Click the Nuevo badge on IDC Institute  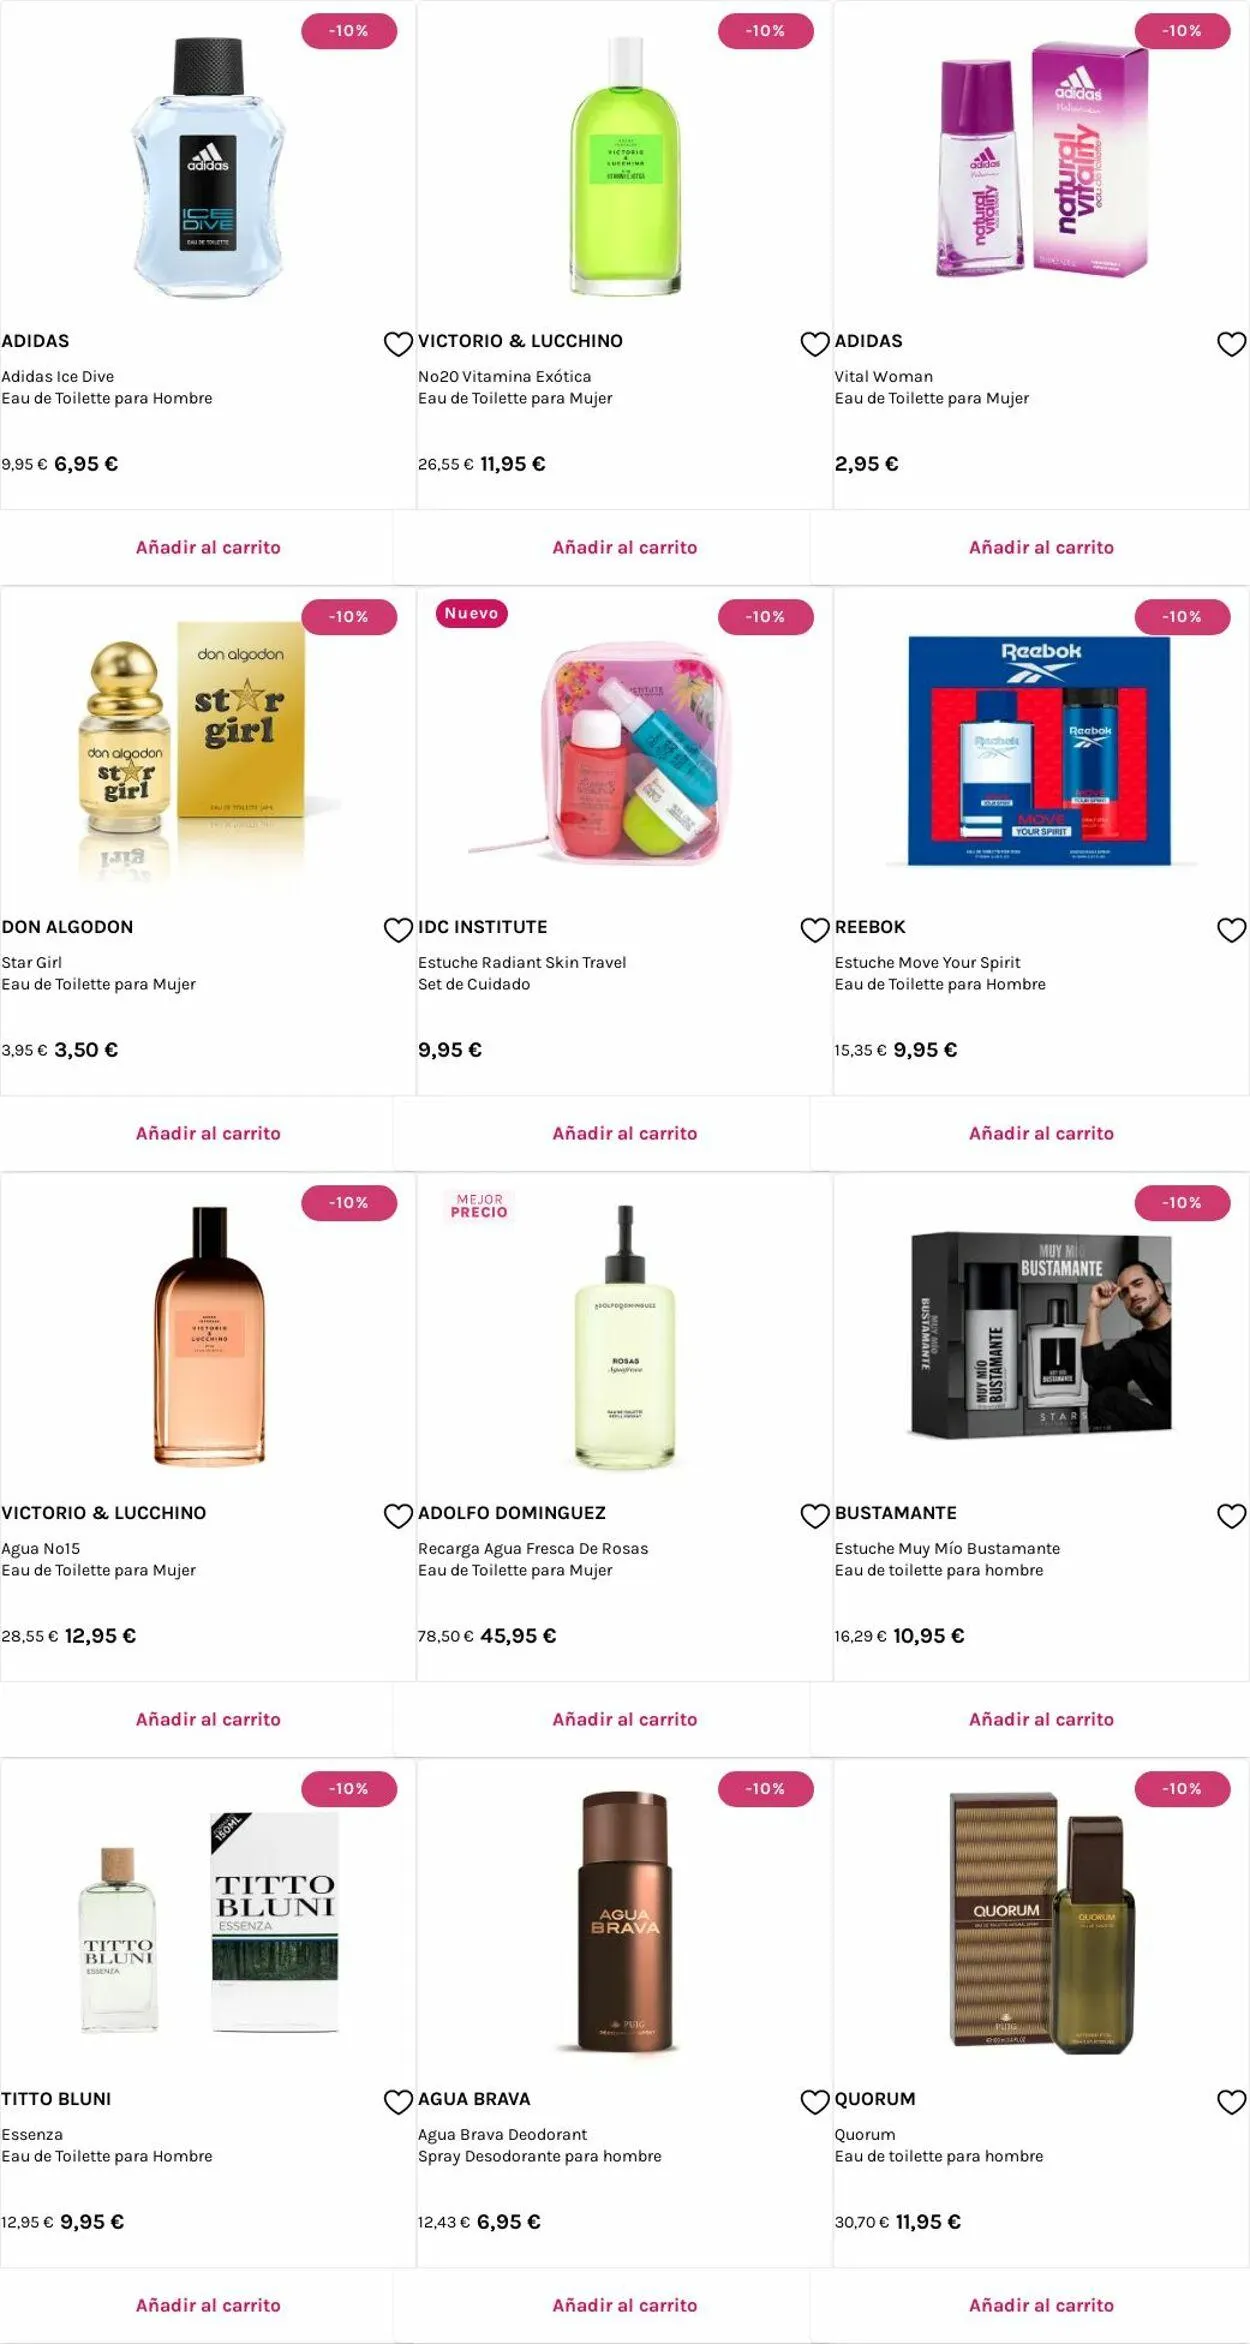[471, 614]
